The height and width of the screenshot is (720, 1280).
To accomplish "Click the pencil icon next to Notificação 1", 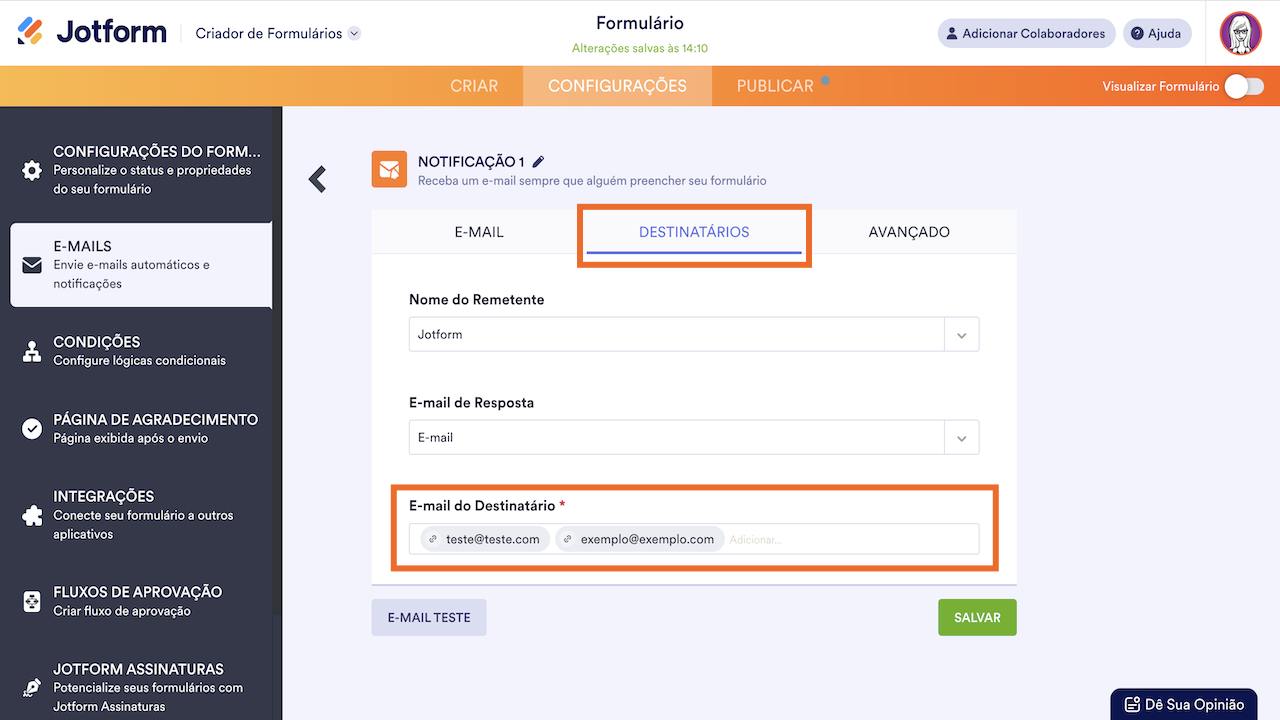I will click(539, 161).
